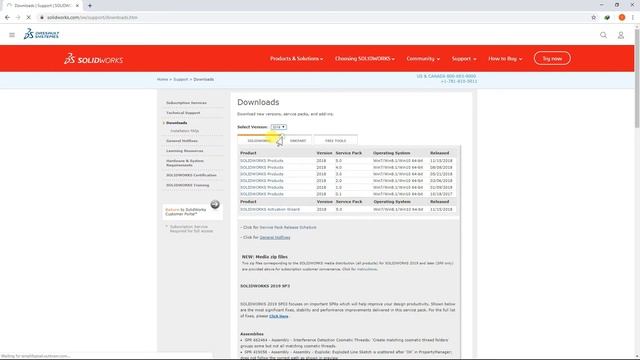Open the site search magnifier icon

tap(603, 35)
